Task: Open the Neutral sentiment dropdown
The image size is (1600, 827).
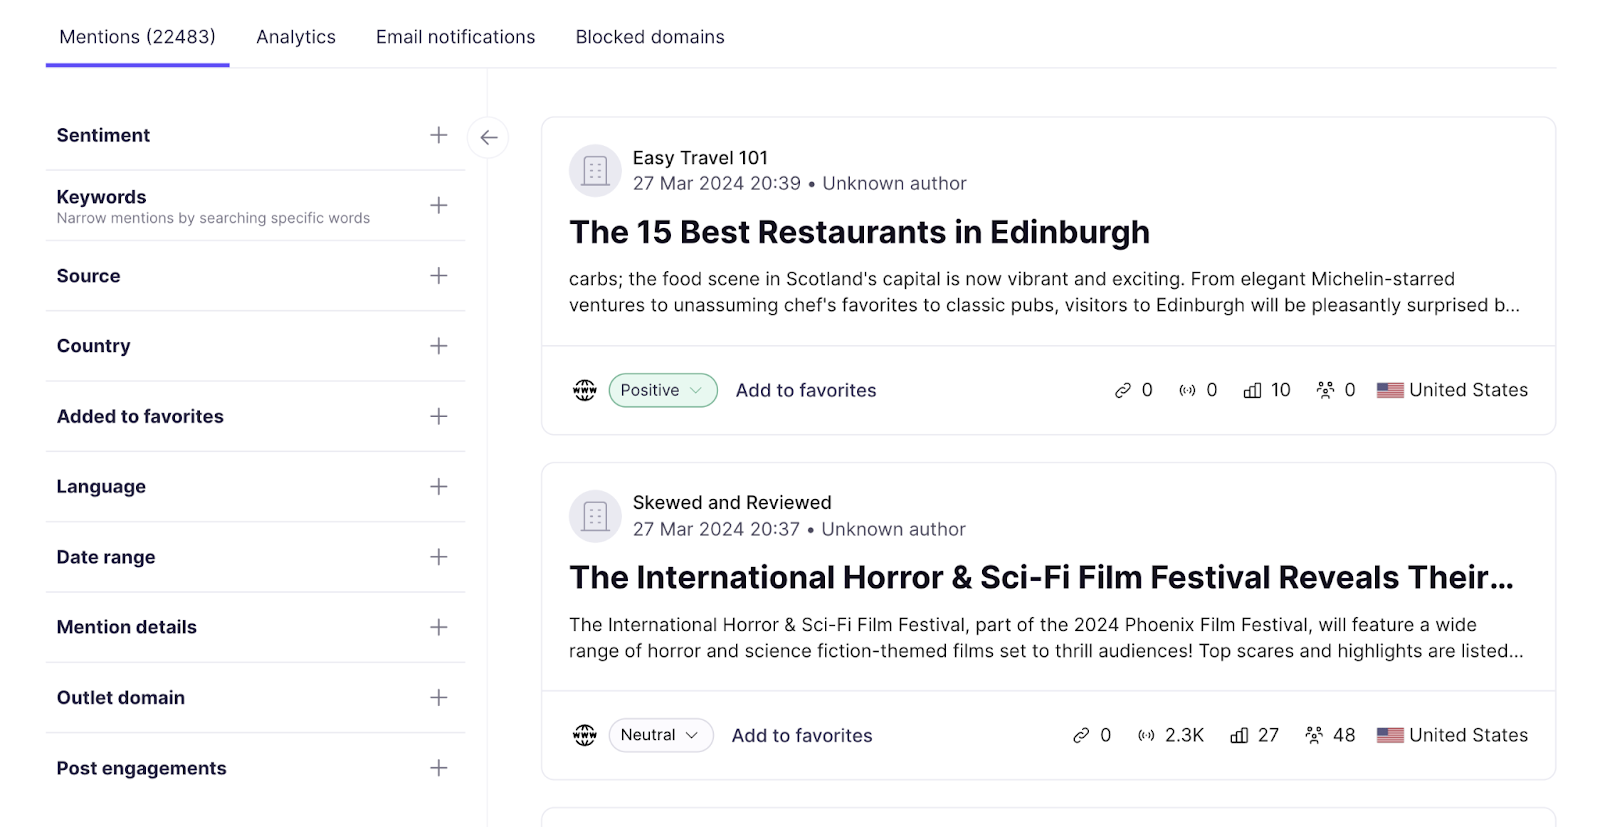Action: pos(660,735)
